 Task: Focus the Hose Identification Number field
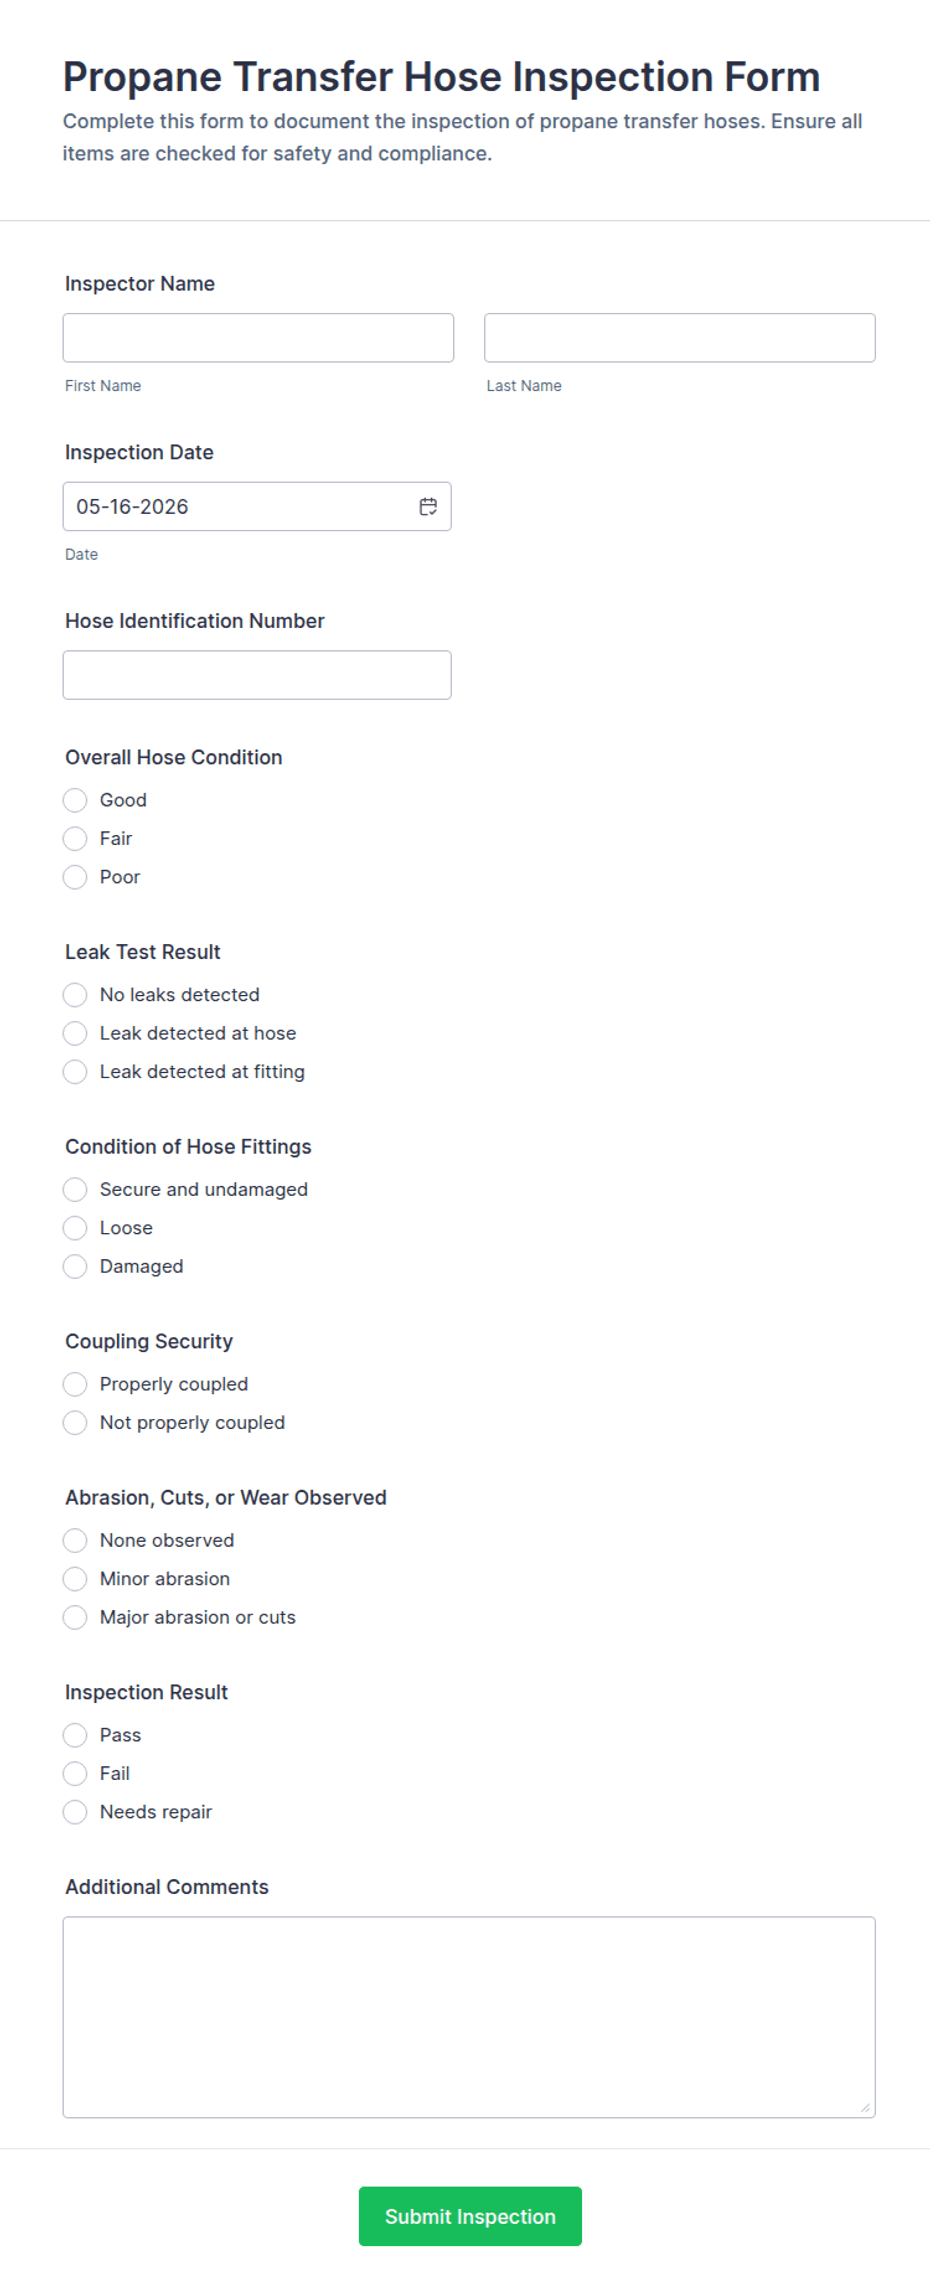coord(257,675)
